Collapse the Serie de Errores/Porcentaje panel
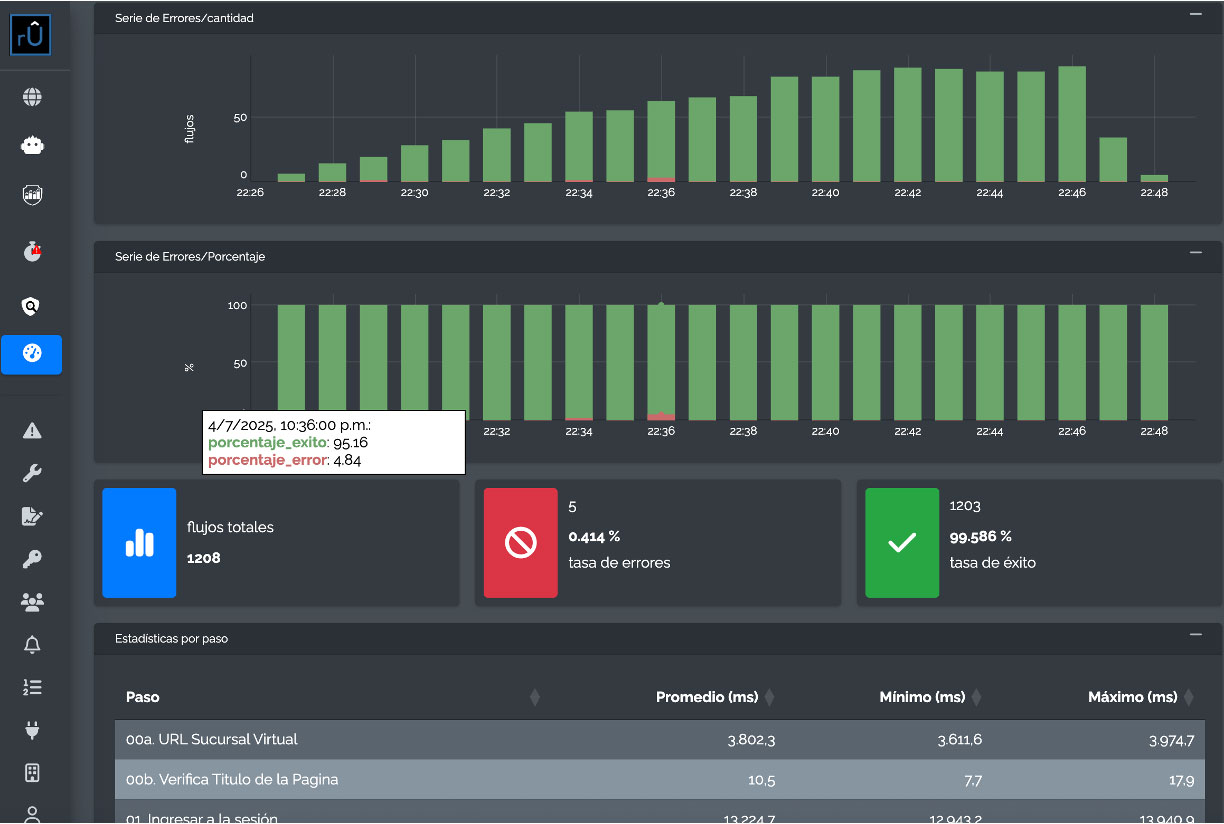 click(1195, 253)
